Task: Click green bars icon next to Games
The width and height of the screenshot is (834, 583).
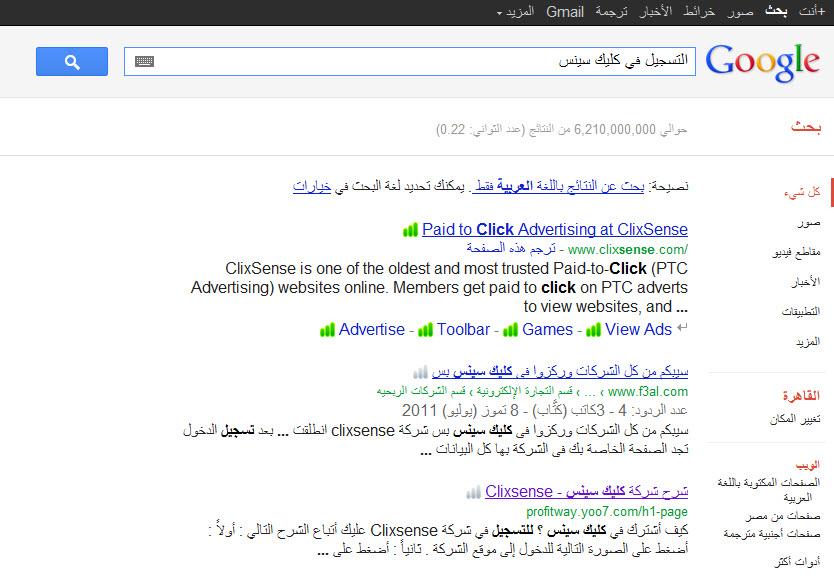Action: point(510,330)
